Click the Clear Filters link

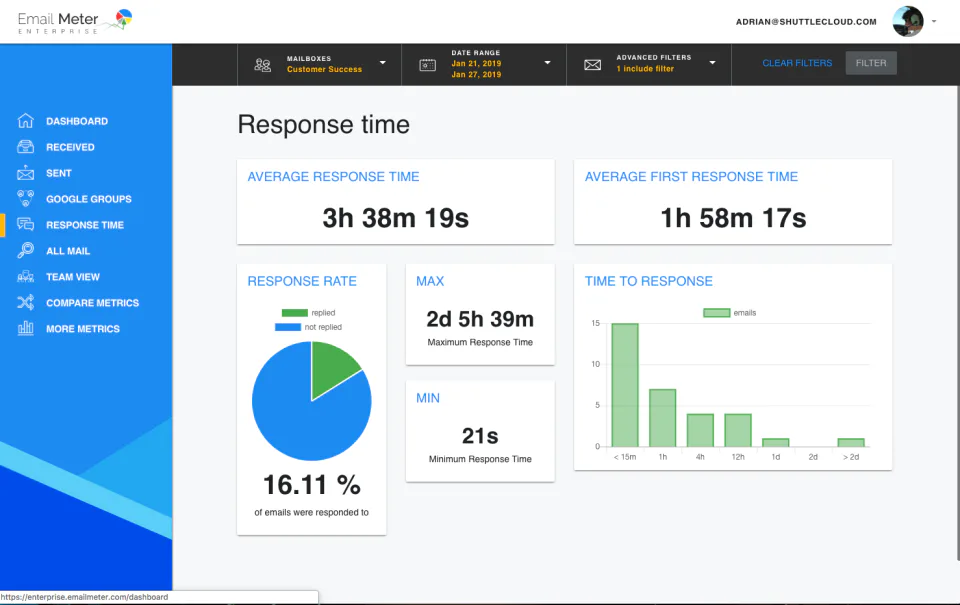797,62
